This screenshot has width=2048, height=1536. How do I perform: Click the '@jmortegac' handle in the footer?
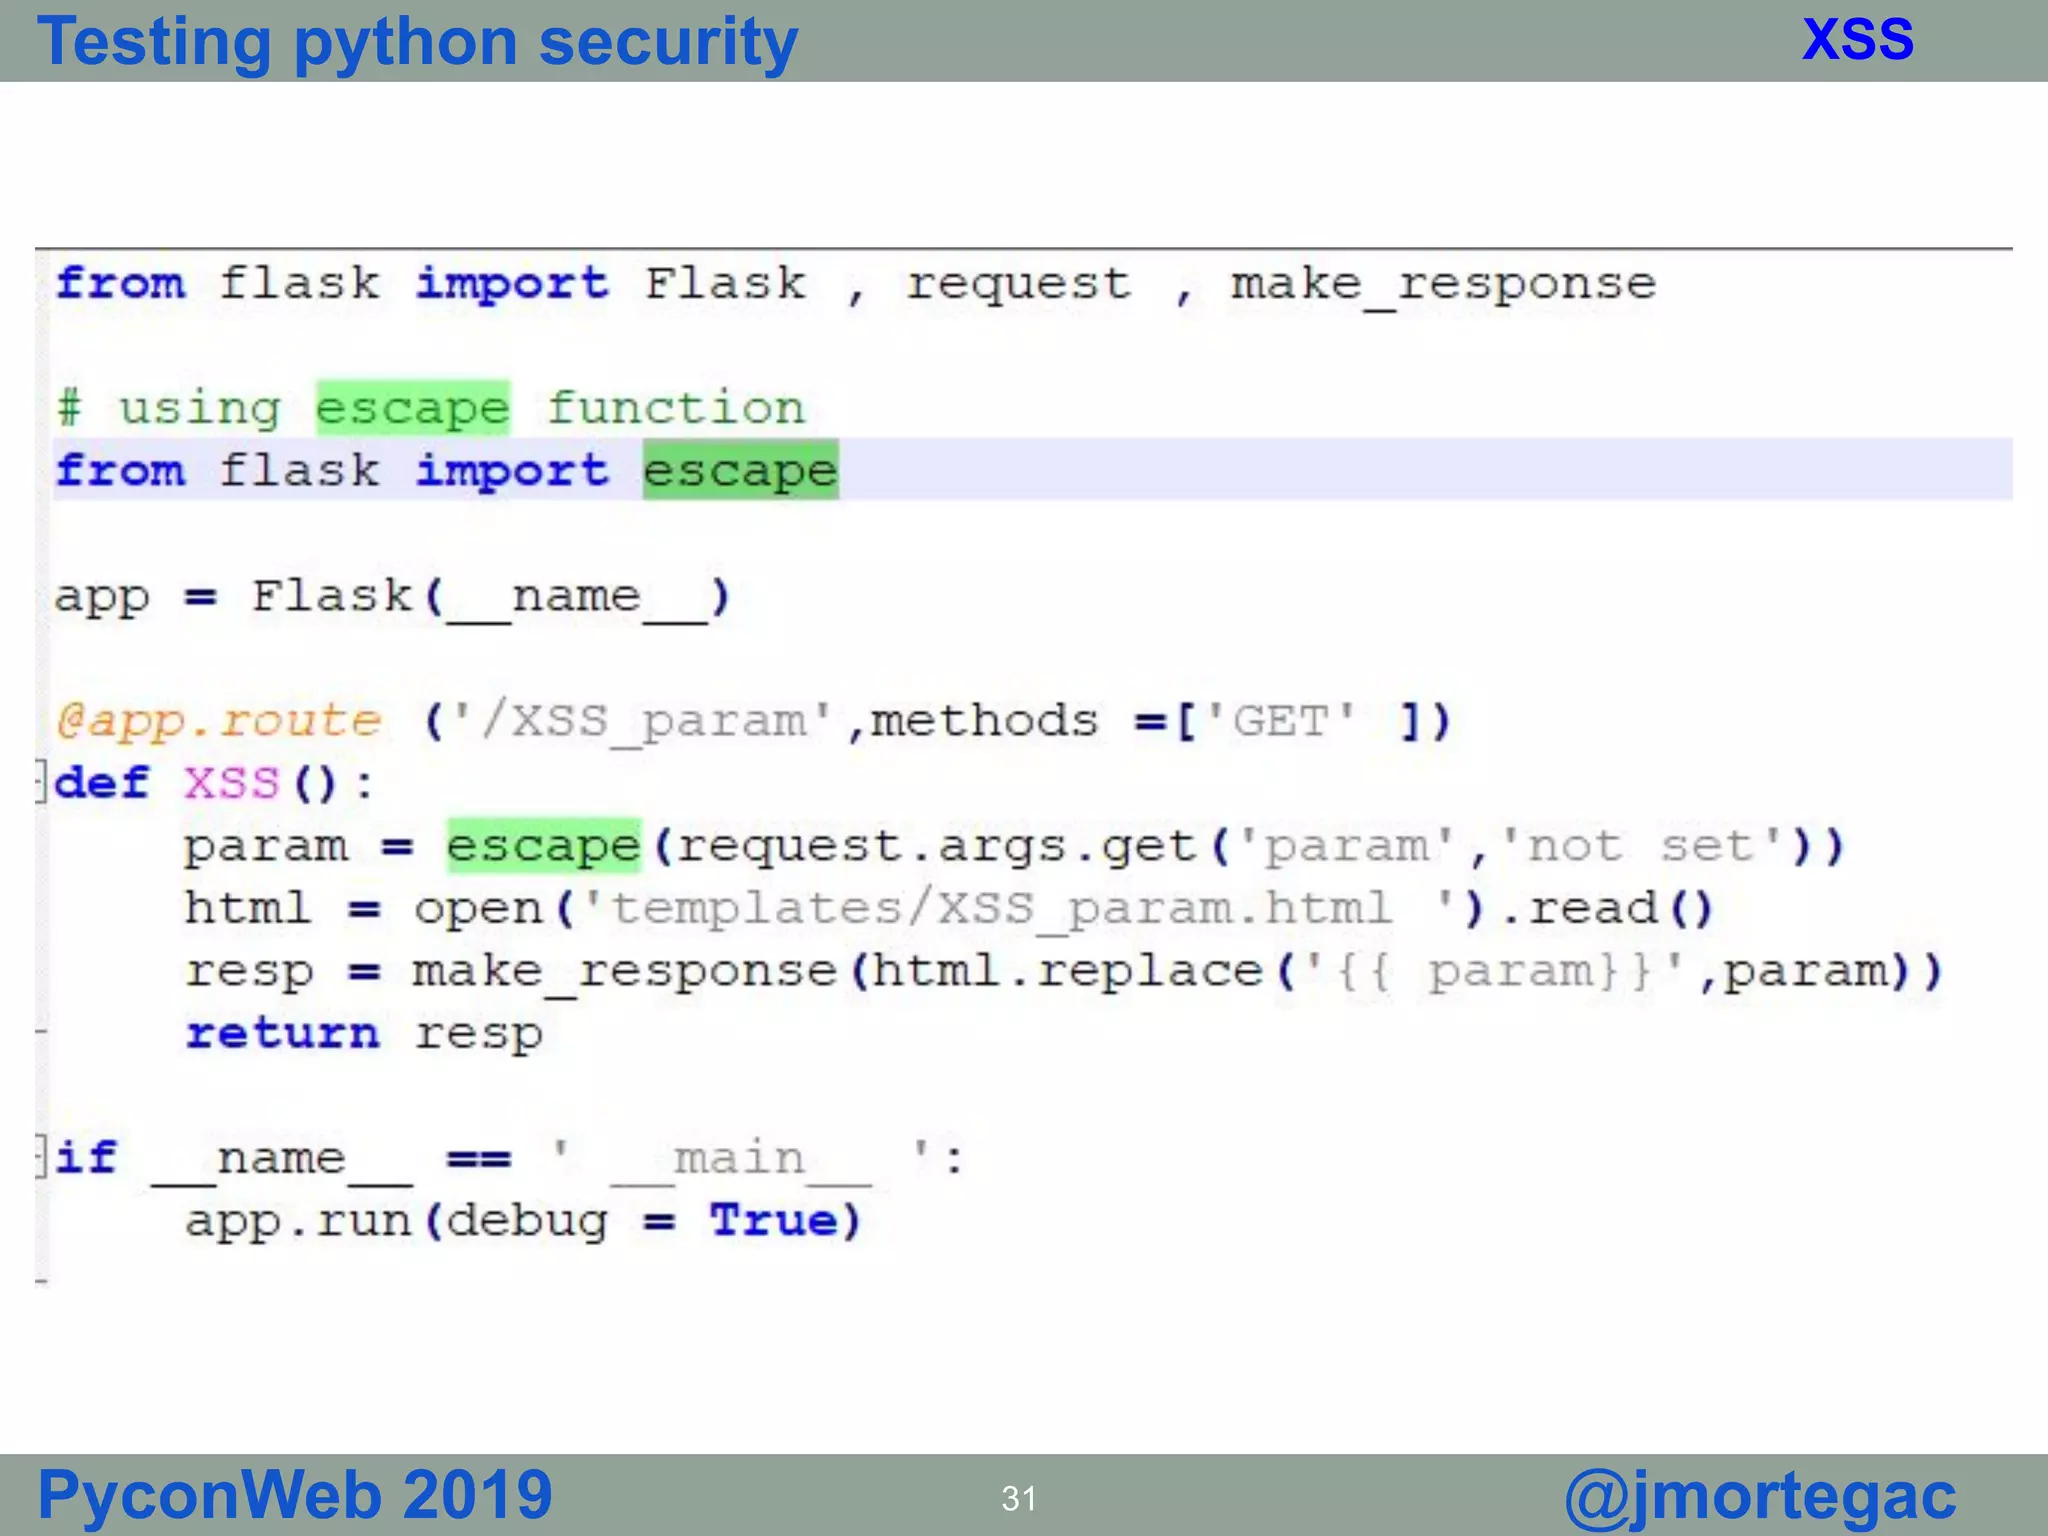coord(1760,1497)
